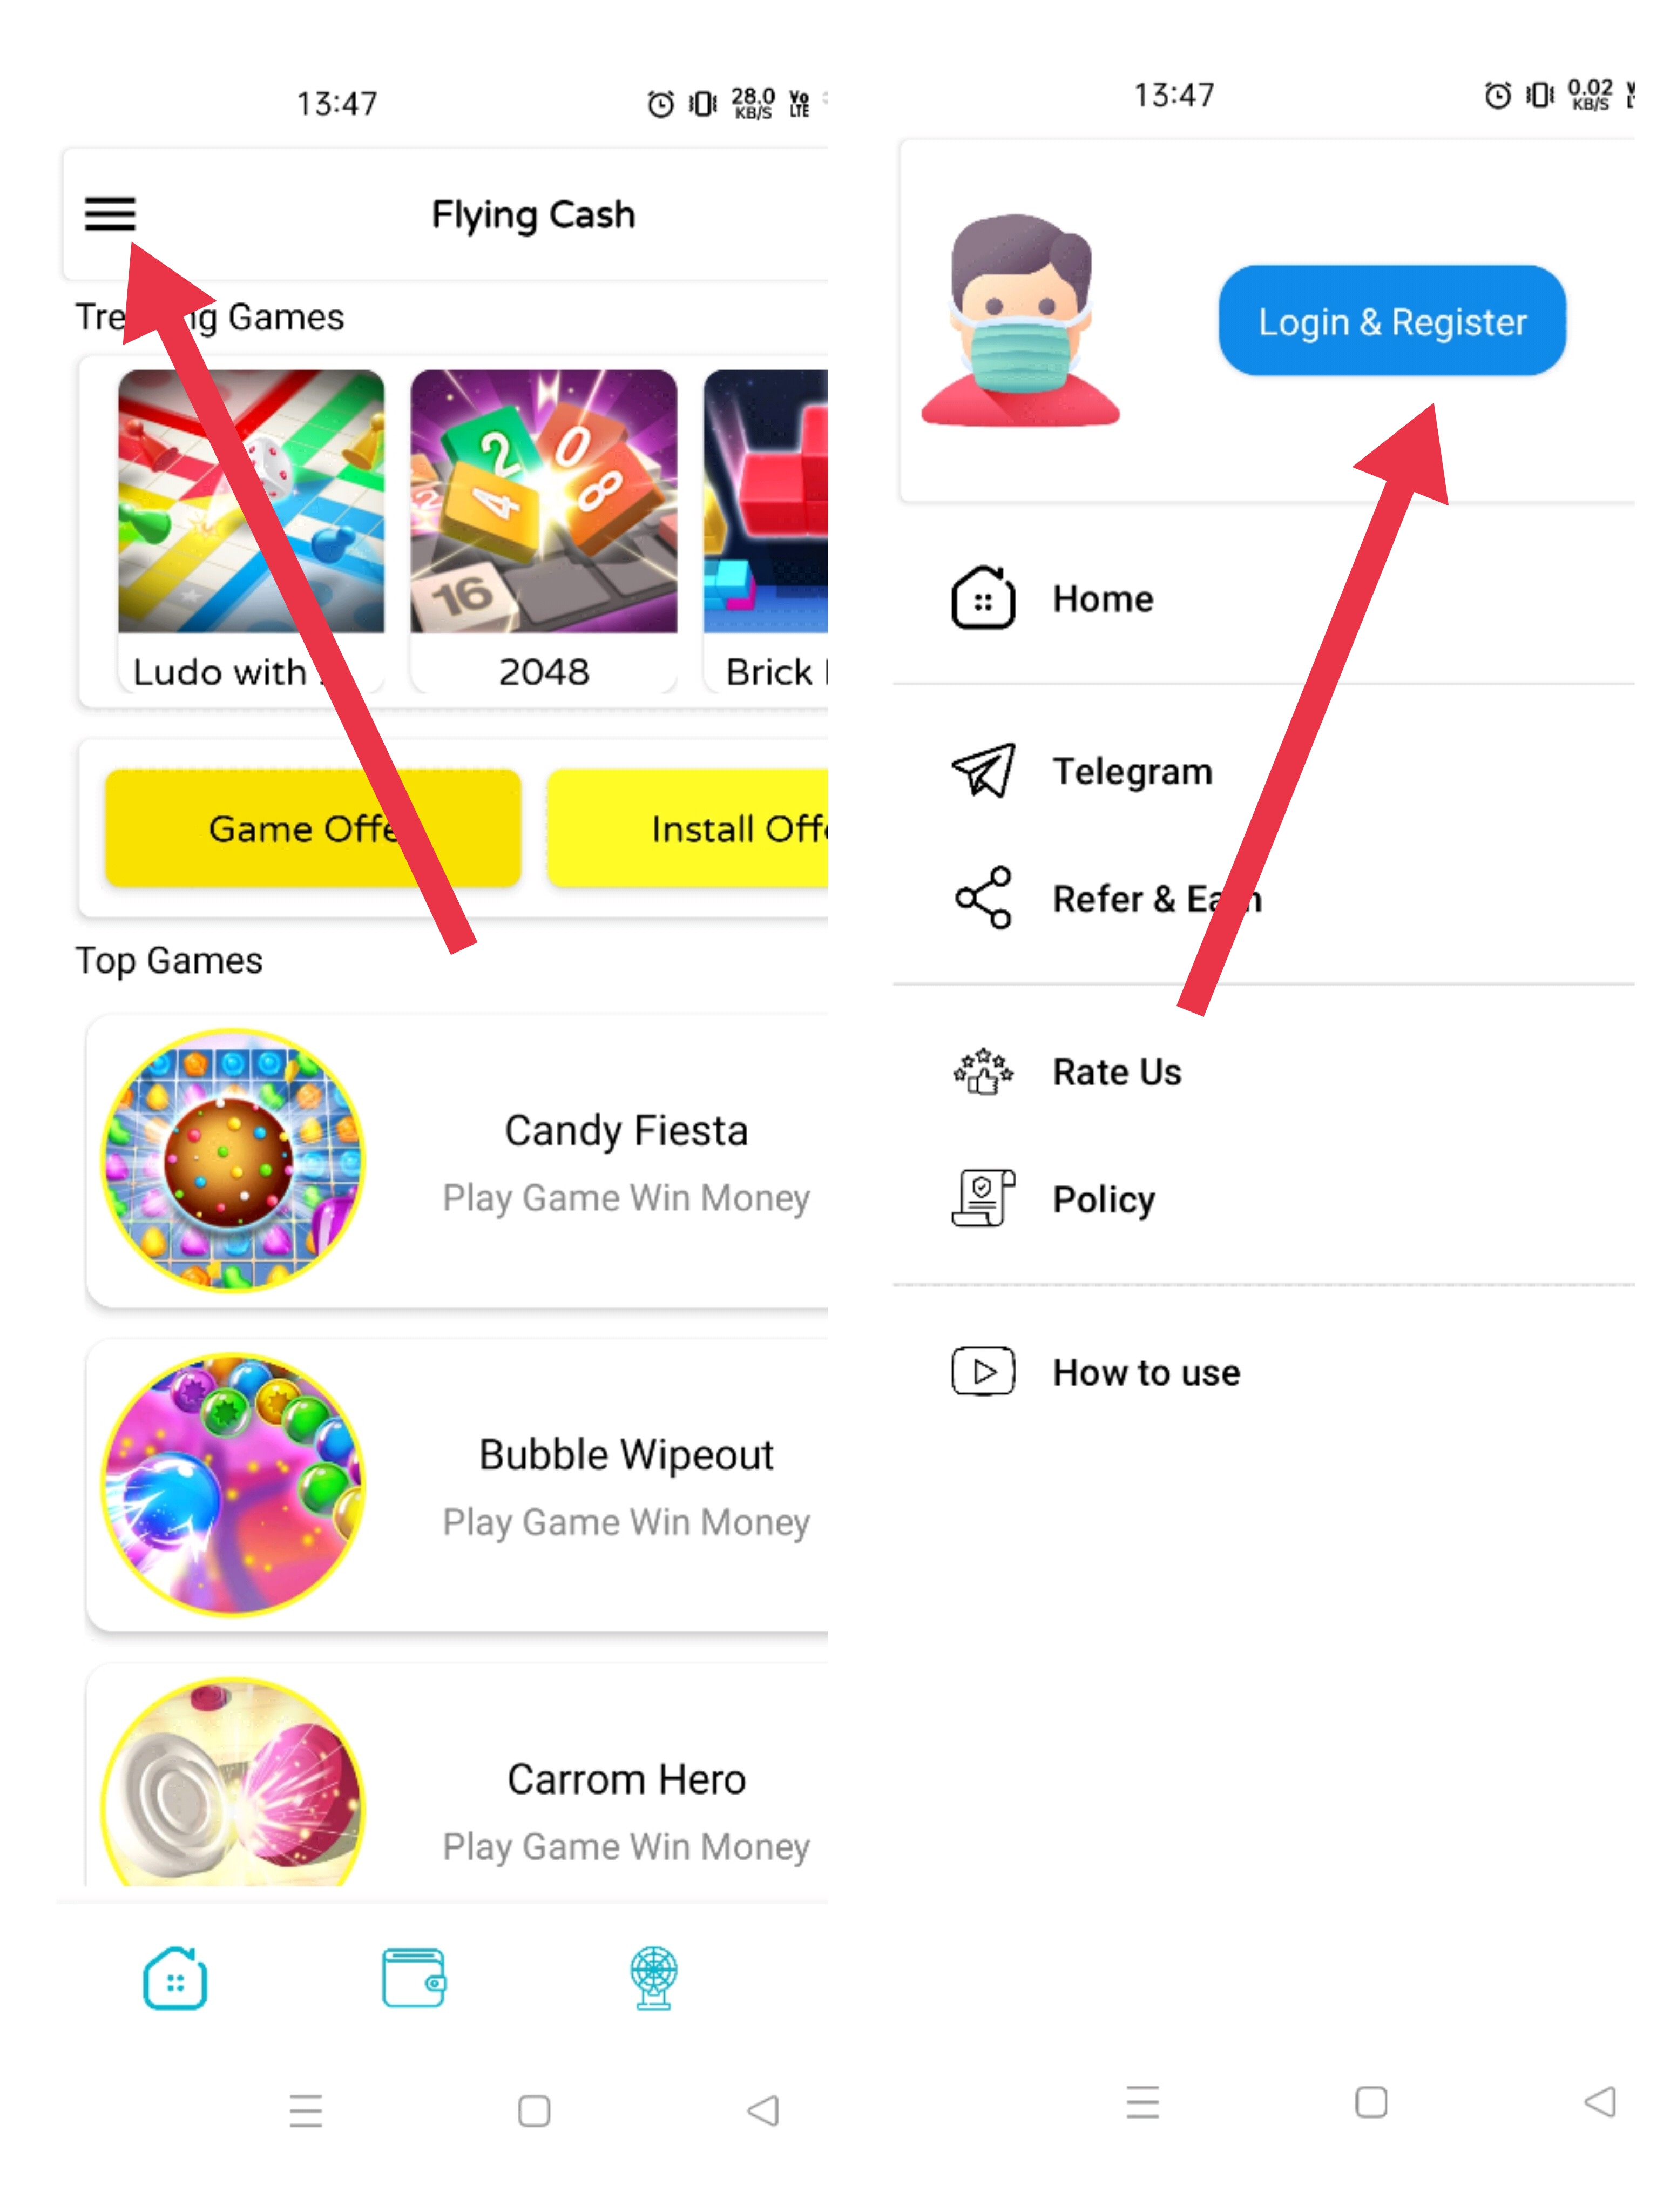Click the Refer & Earn share icon

tap(983, 898)
